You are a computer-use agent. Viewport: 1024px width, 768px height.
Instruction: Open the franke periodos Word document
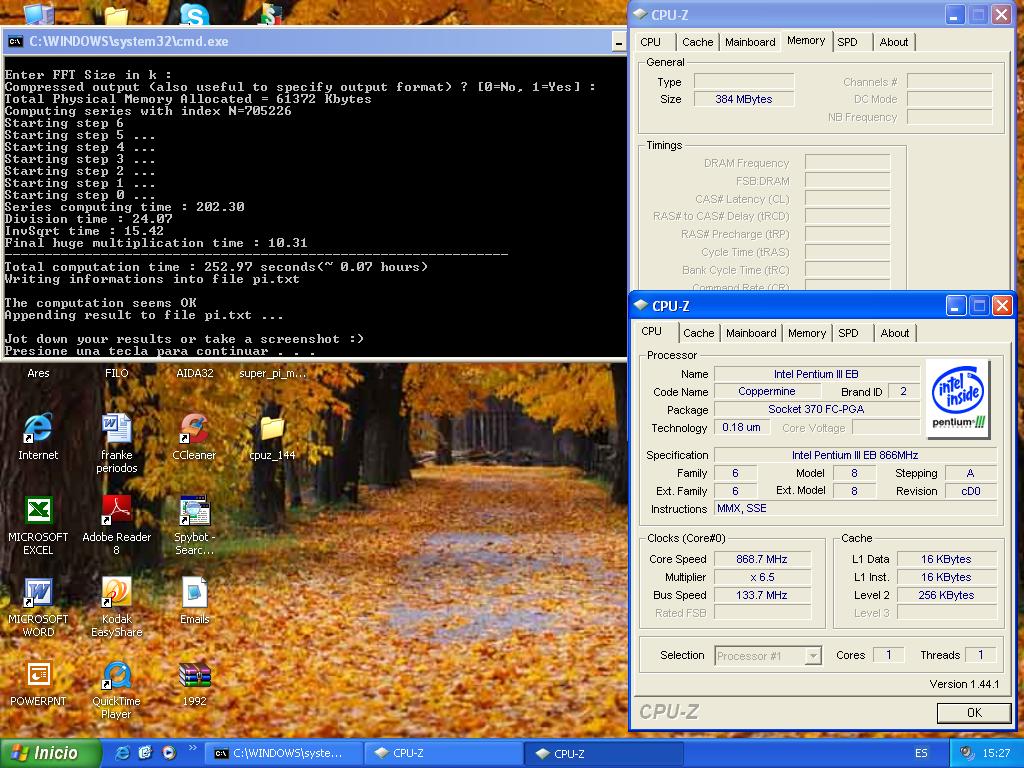pyautogui.click(x=116, y=428)
